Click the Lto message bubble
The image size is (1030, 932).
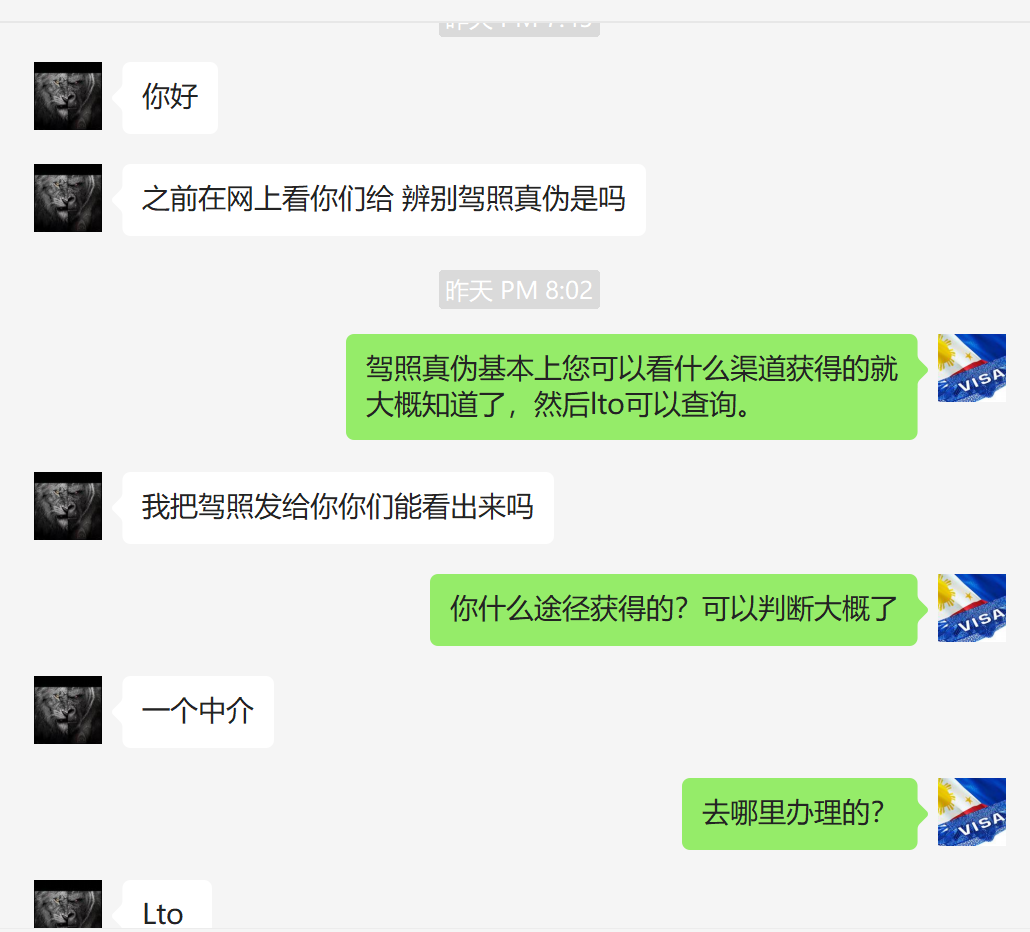coord(167,905)
